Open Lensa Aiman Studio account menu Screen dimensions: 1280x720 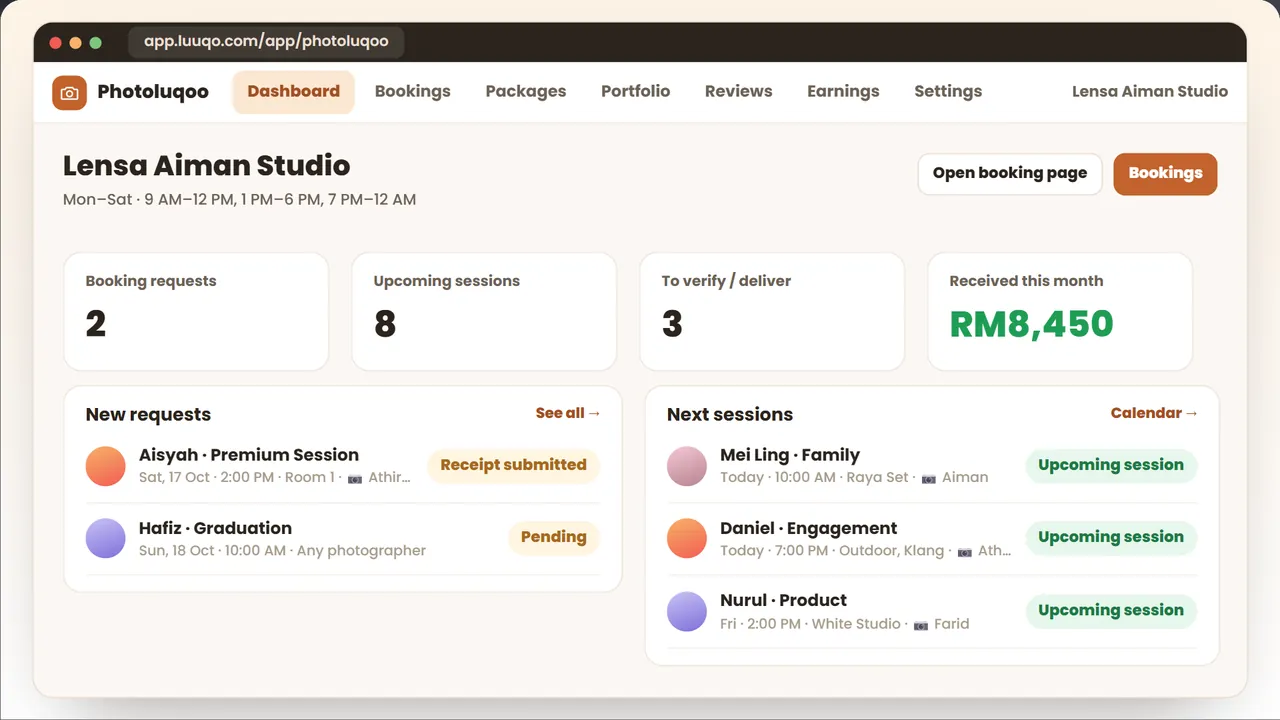click(1150, 91)
